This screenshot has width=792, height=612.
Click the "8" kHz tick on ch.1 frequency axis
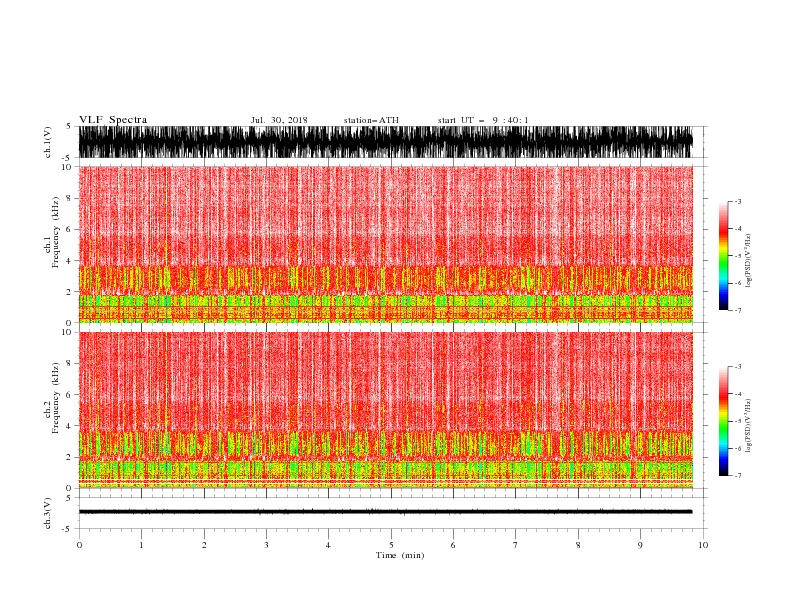click(x=69, y=198)
